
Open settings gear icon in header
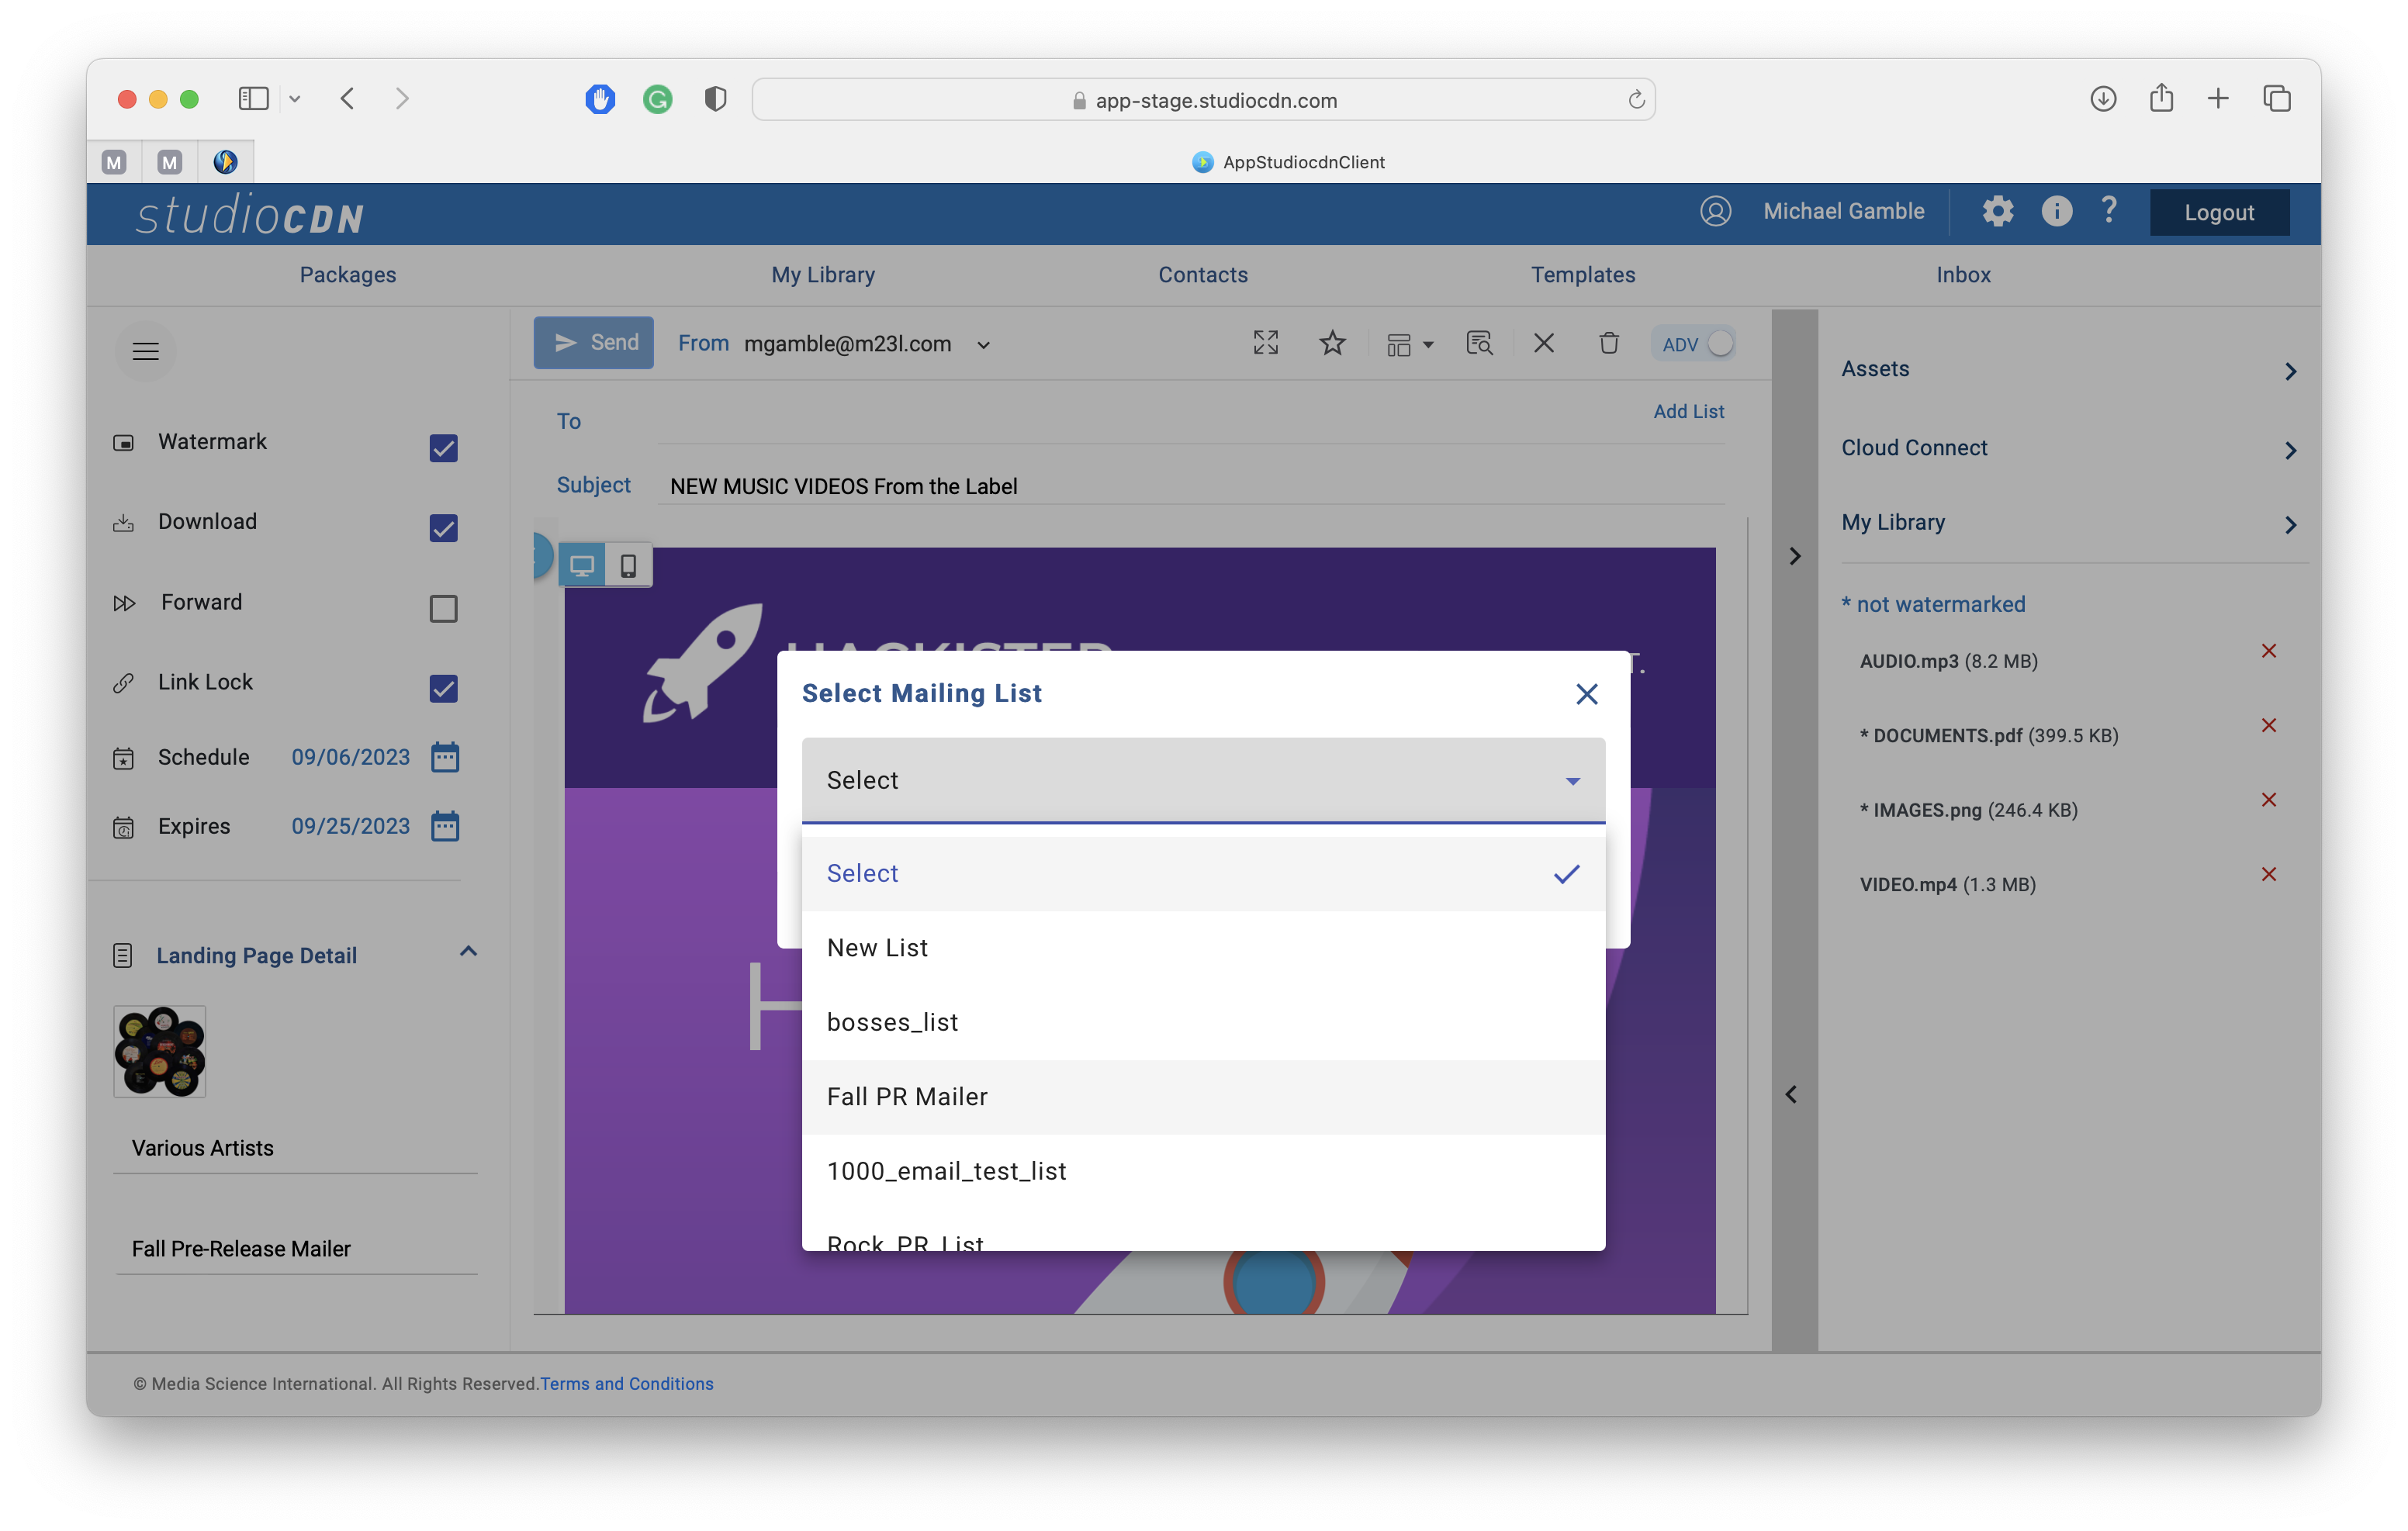coord(1997,211)
